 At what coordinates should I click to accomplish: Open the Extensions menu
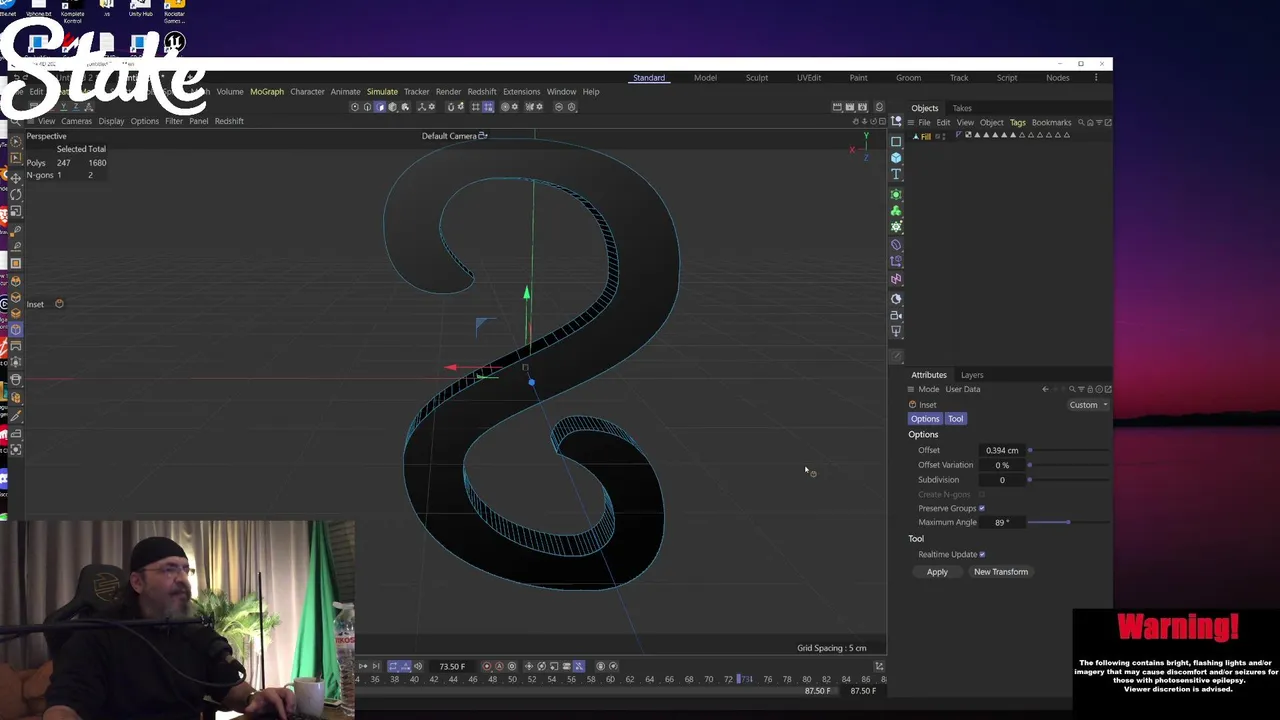pos(521,92)
